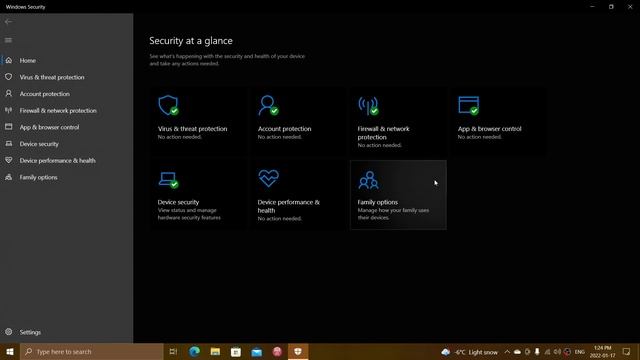The height and width of the screenshot is (360, 640).
Task: Click the ENG language indicator
Action: coord(580,352)
